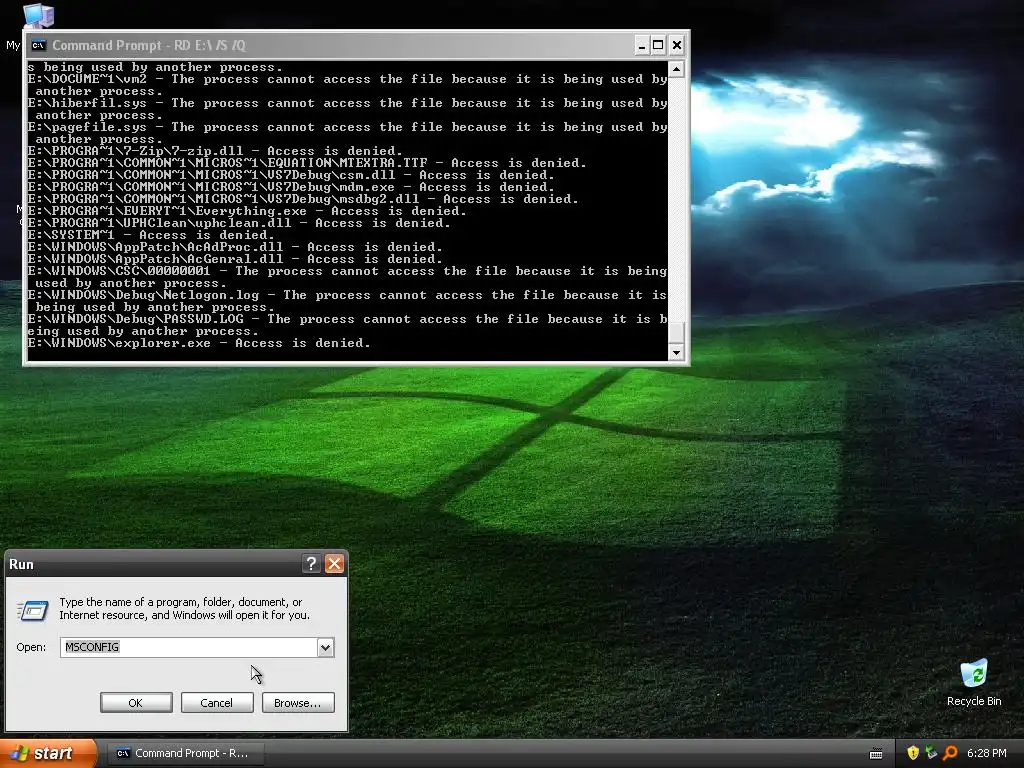Click the Command Prompt scrollbar up arrow
1024x768 pixels.
tap(676, 69)
